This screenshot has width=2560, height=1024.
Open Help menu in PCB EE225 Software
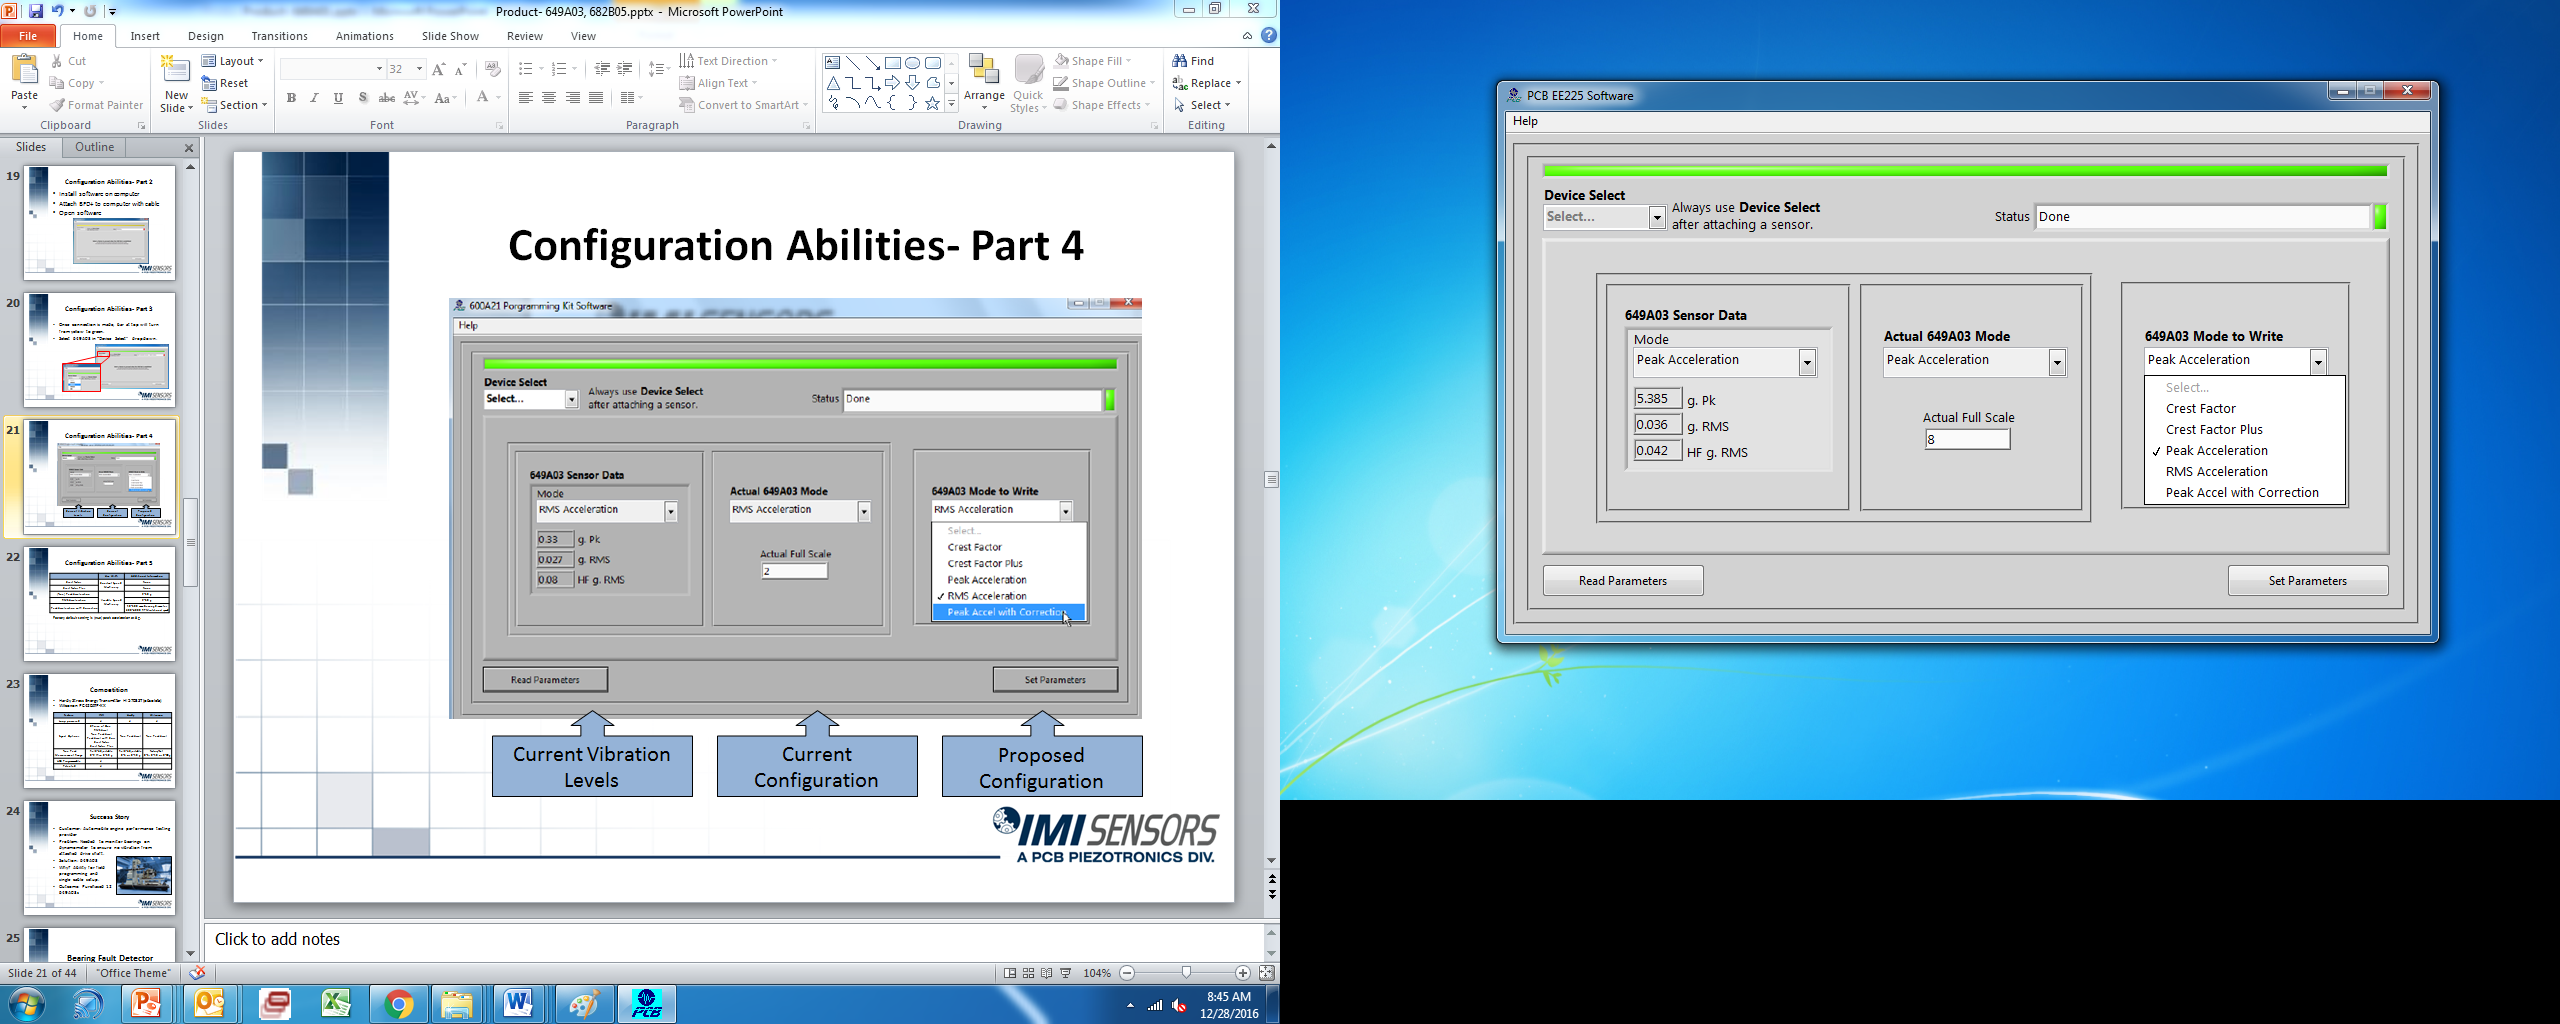1525,121
